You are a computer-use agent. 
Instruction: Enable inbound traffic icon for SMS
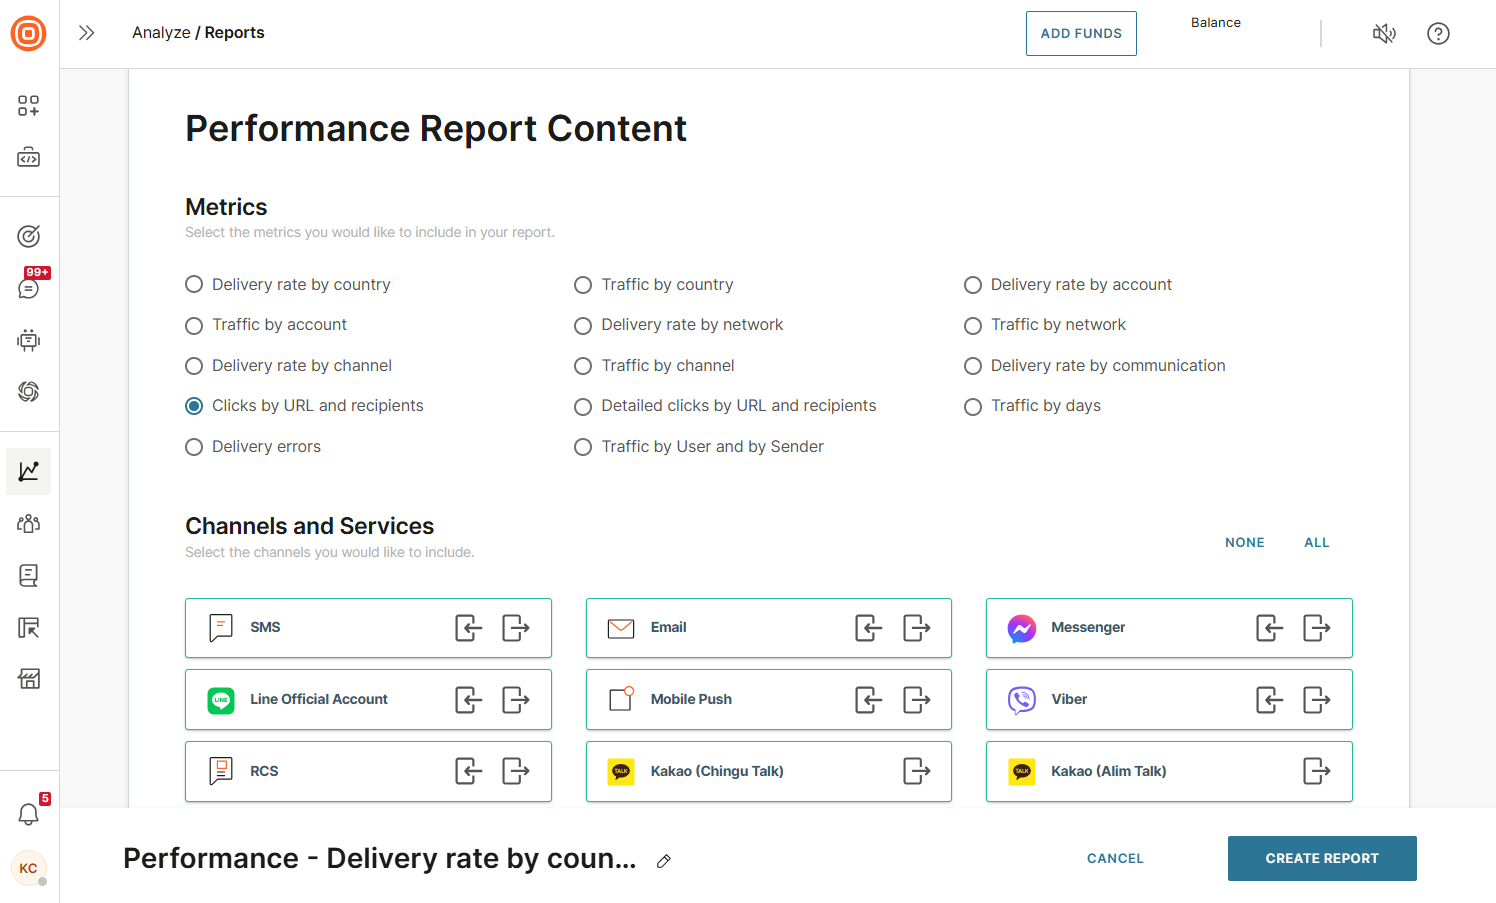coord(468,628)
